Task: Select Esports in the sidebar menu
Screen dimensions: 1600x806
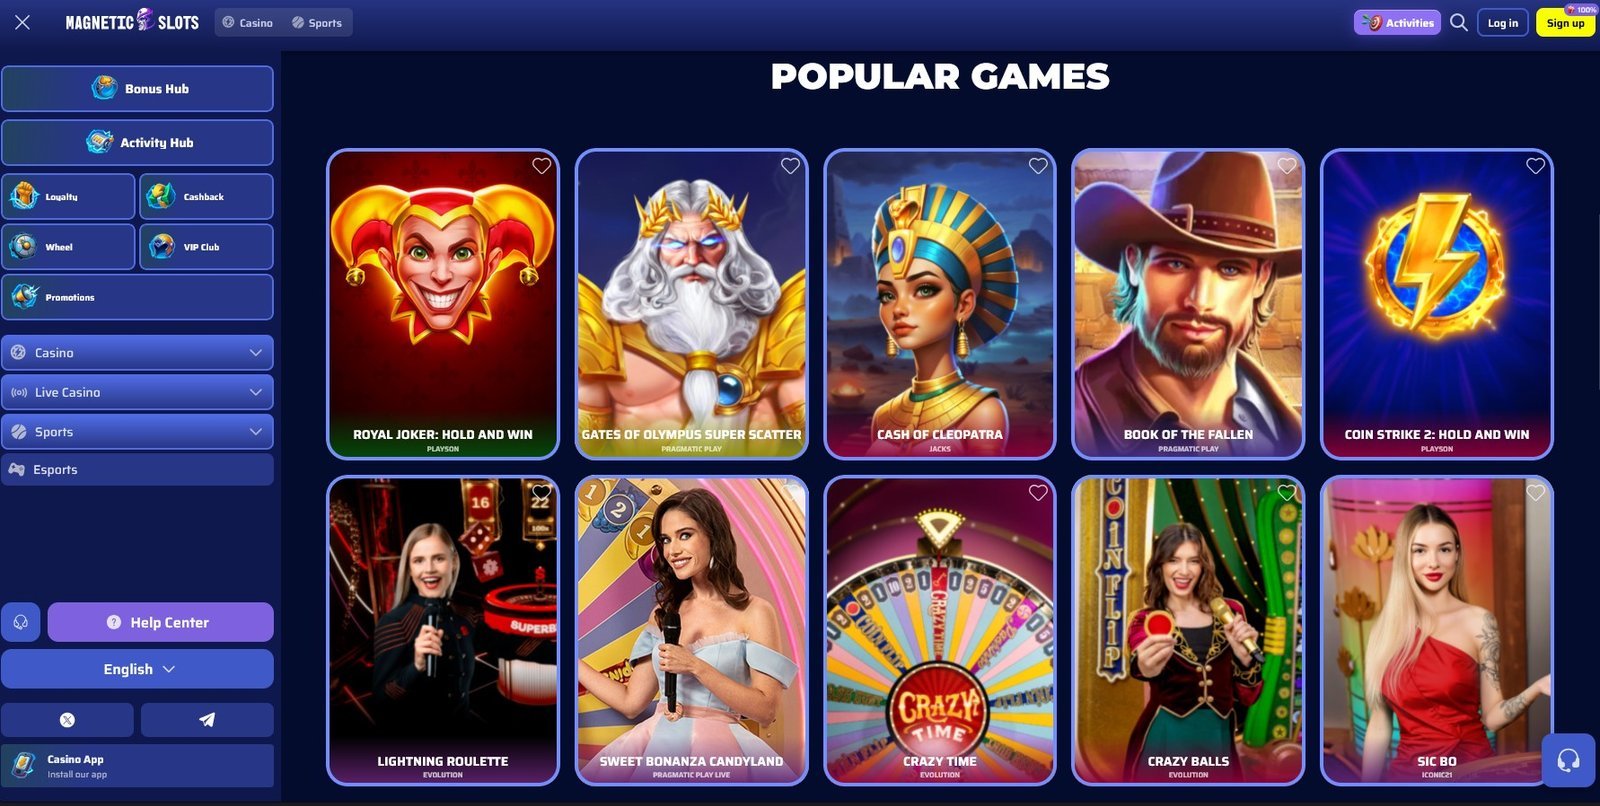Action: coord(137,470)
